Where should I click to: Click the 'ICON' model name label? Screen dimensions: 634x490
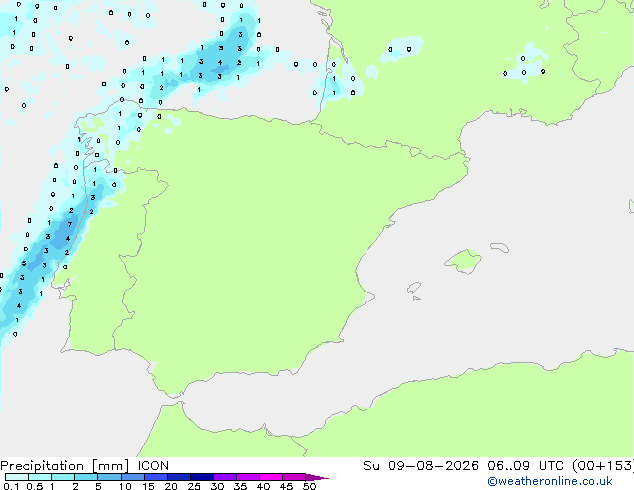tap(153, 466)
